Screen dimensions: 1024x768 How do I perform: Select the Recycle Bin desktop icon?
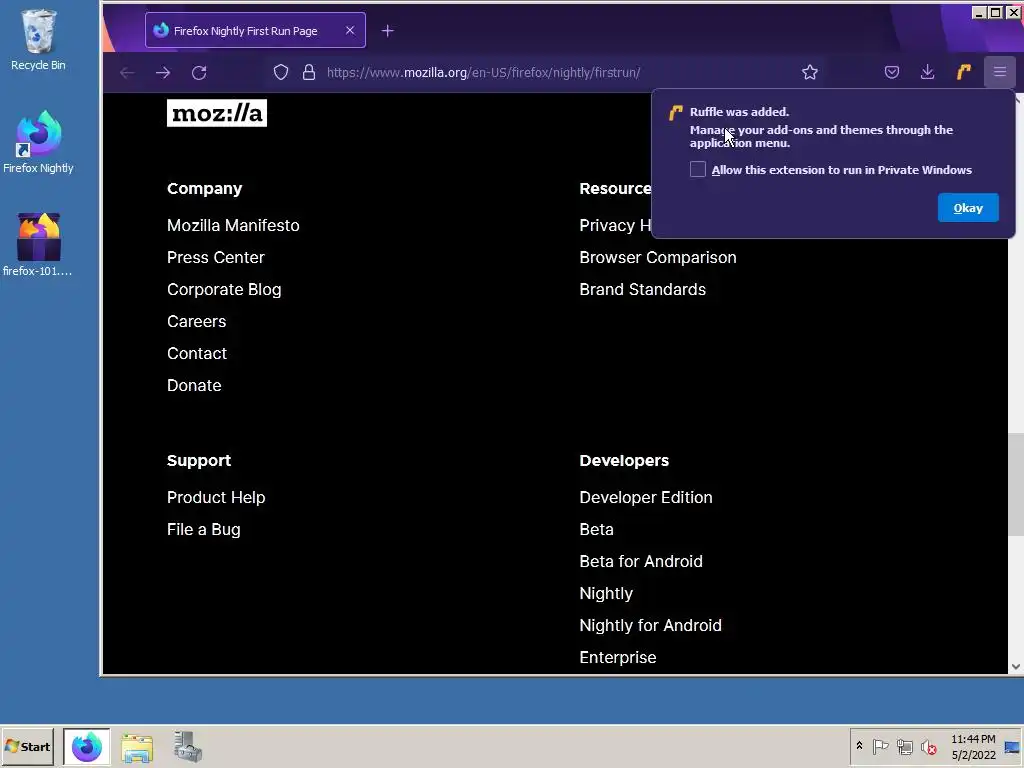click(x=38, y=40)
